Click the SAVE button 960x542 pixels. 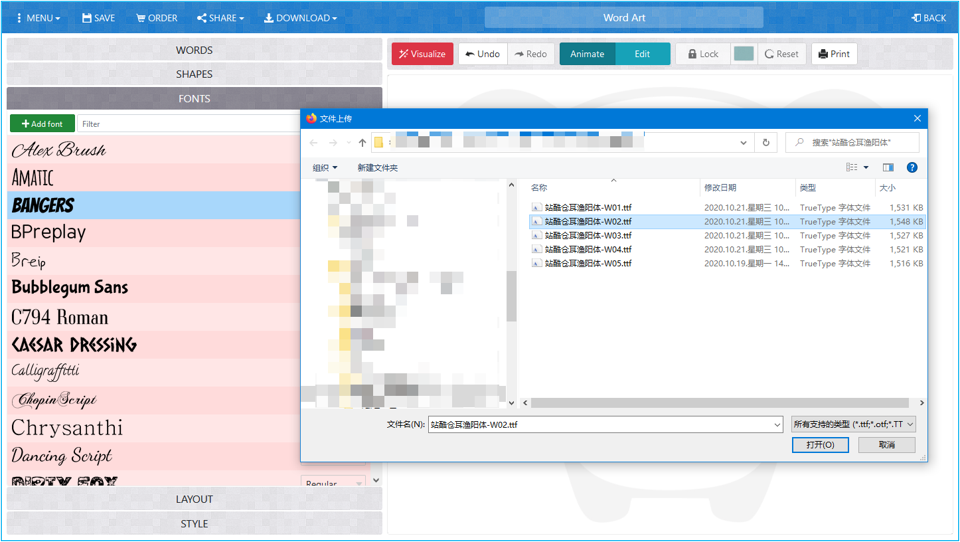pos(99,18)
